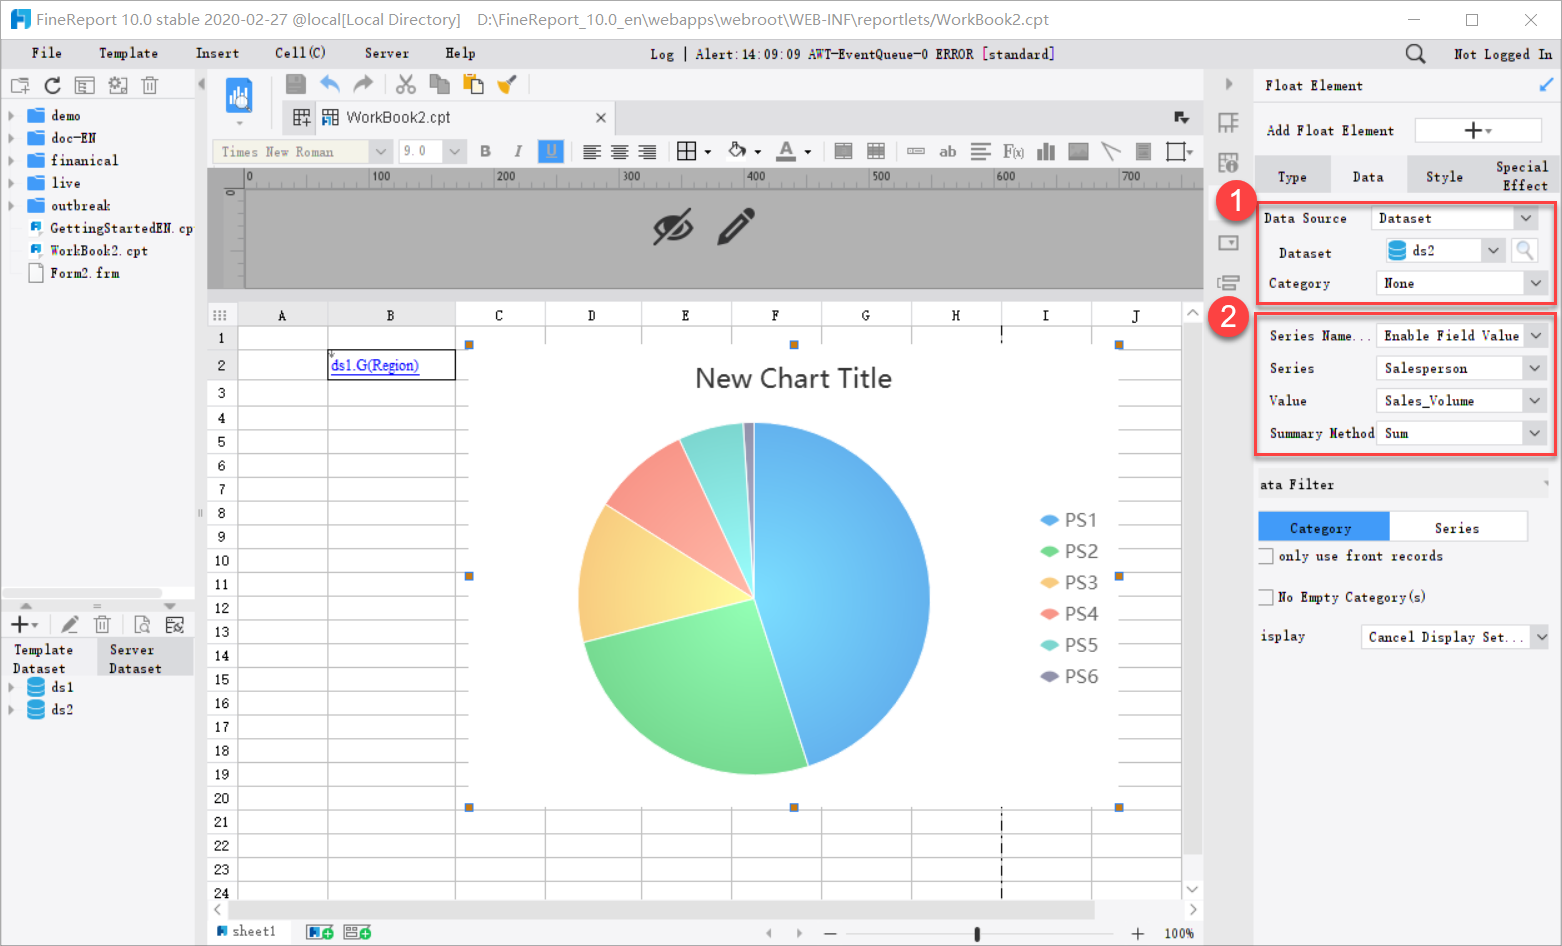The height and width of the screenshot is (946, 1562).
Task: Refresh the reportlets file tree
Action: tap(52, 85)
